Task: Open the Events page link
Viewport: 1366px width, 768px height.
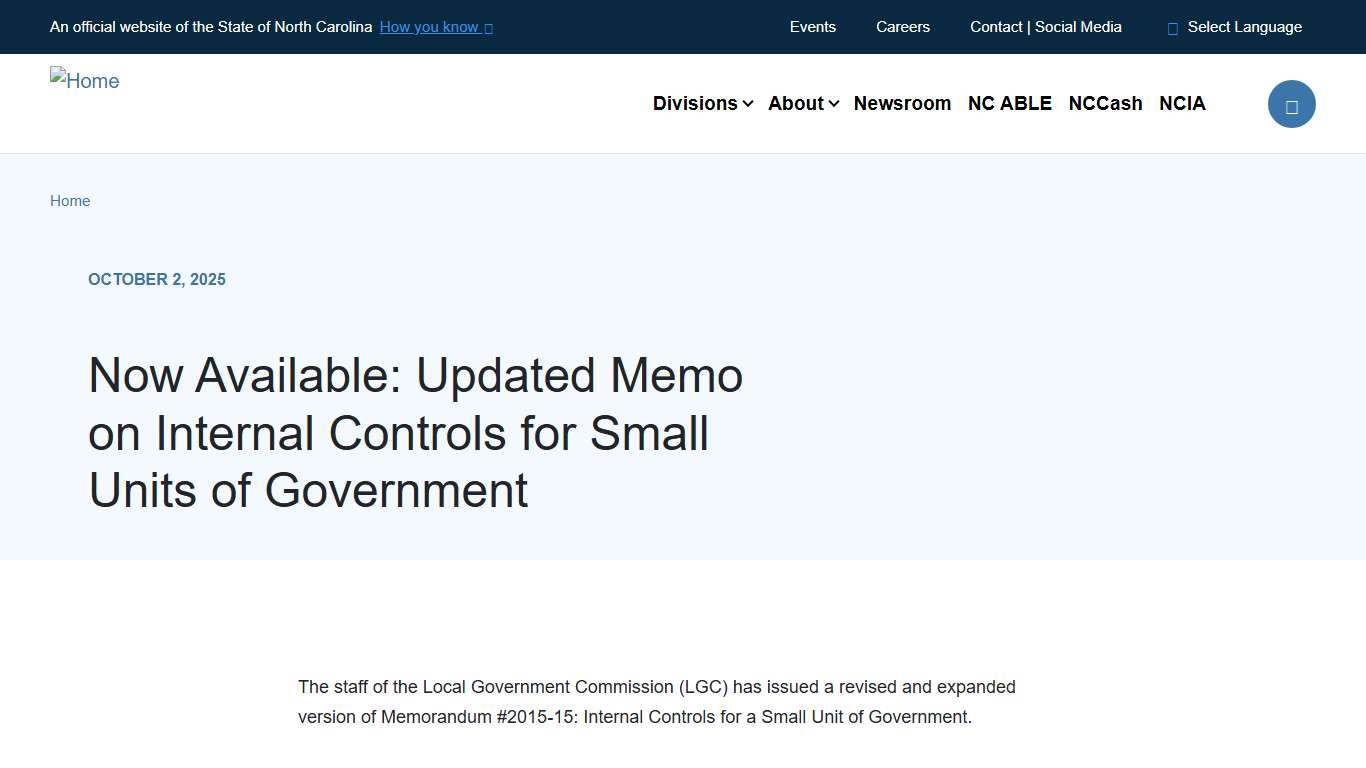Action: coord(812,27)
